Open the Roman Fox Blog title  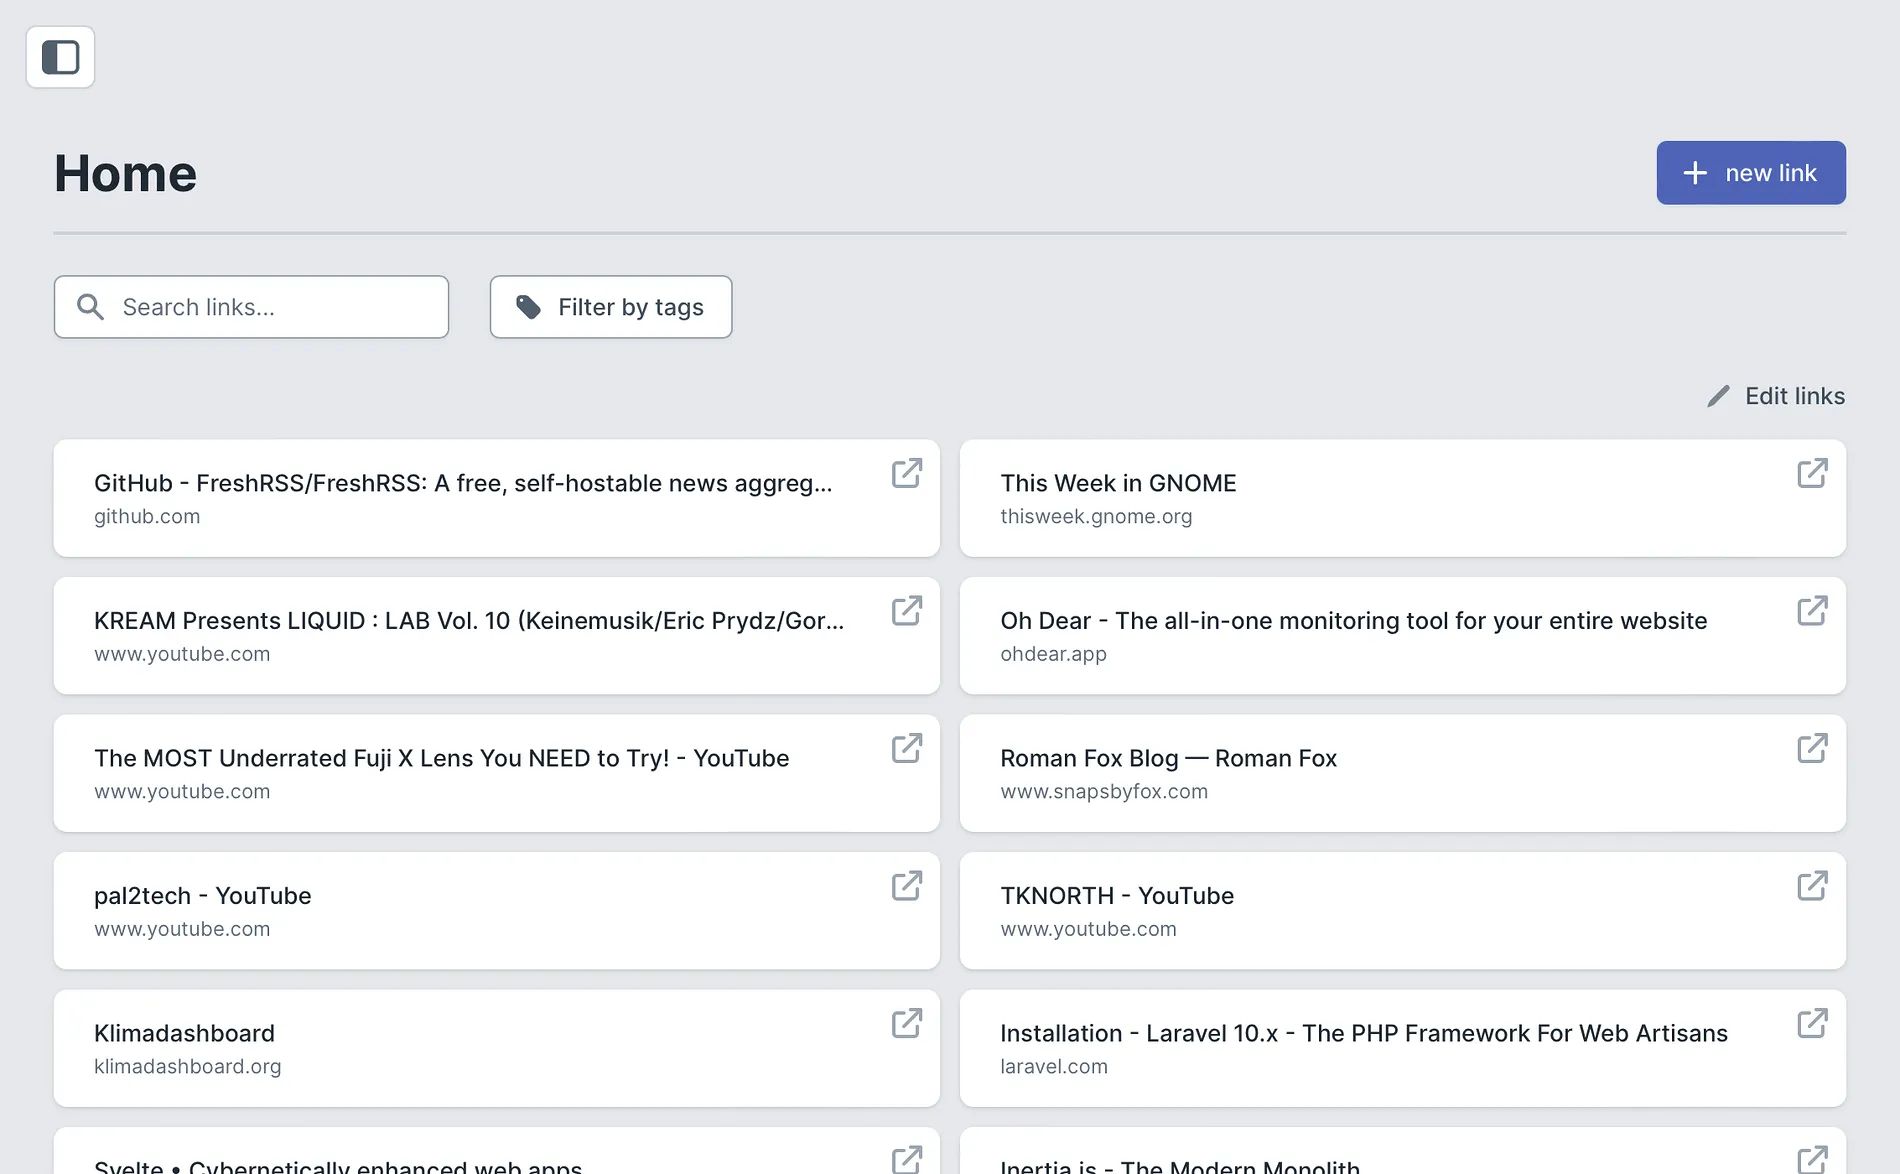coord(1168,758)
